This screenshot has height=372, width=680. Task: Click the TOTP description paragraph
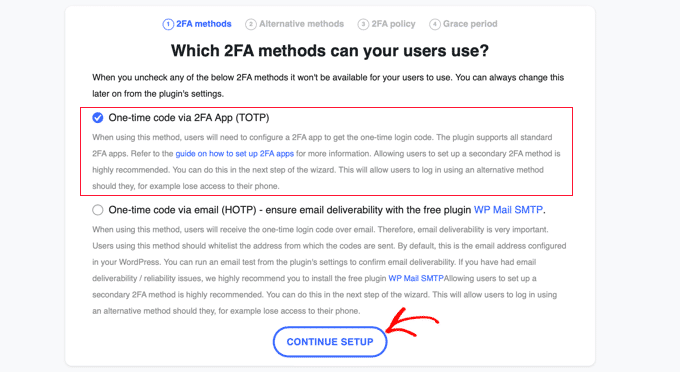pos(326,162)
